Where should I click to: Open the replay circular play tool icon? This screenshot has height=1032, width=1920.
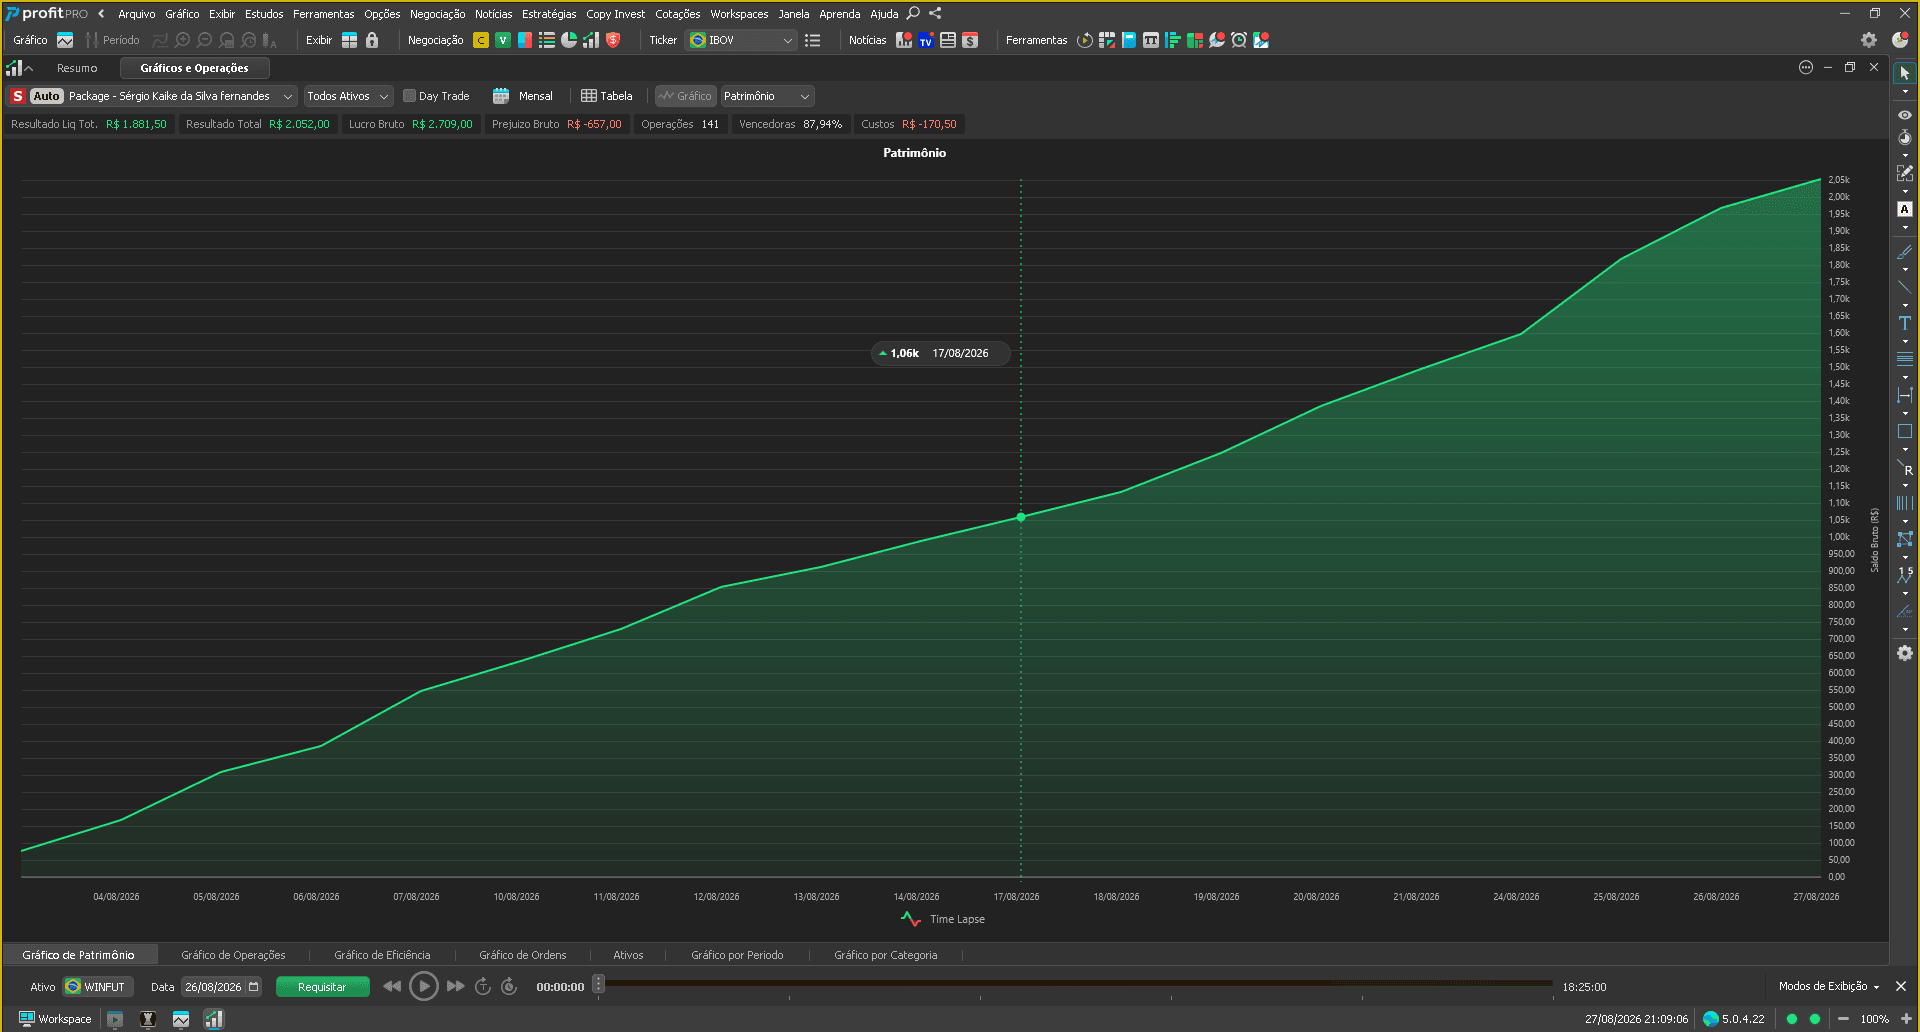(x=1084, y=40)
